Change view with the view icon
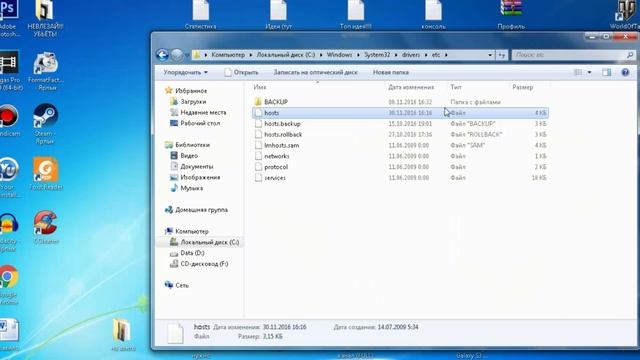Screen dimensions: 640x360 pos(578,72)
